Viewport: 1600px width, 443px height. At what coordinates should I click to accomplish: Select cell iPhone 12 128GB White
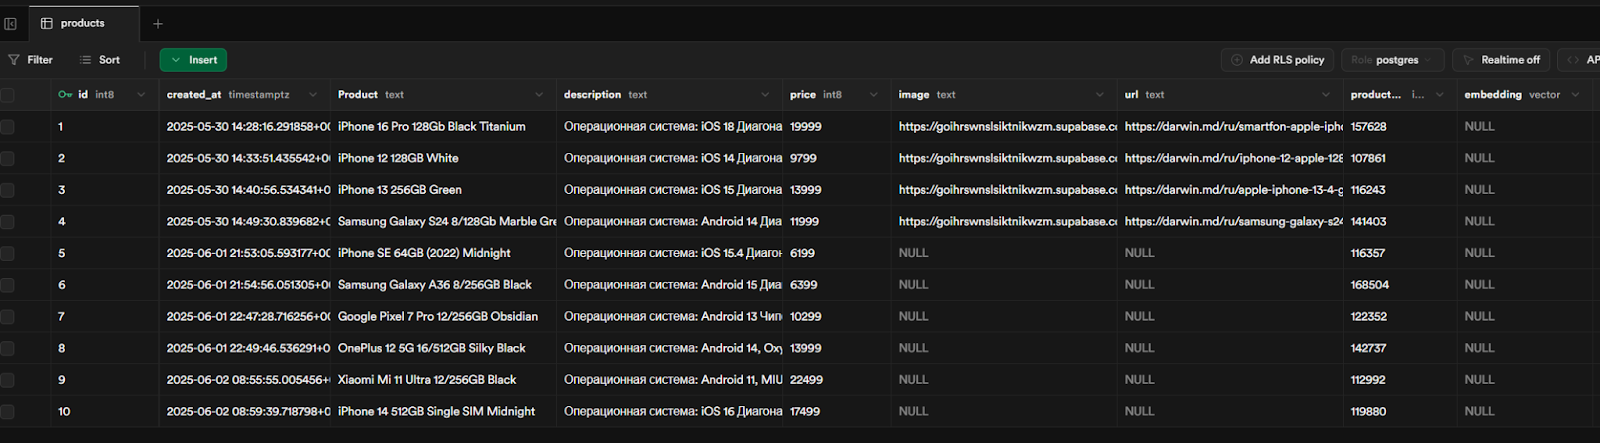[444, 158]
